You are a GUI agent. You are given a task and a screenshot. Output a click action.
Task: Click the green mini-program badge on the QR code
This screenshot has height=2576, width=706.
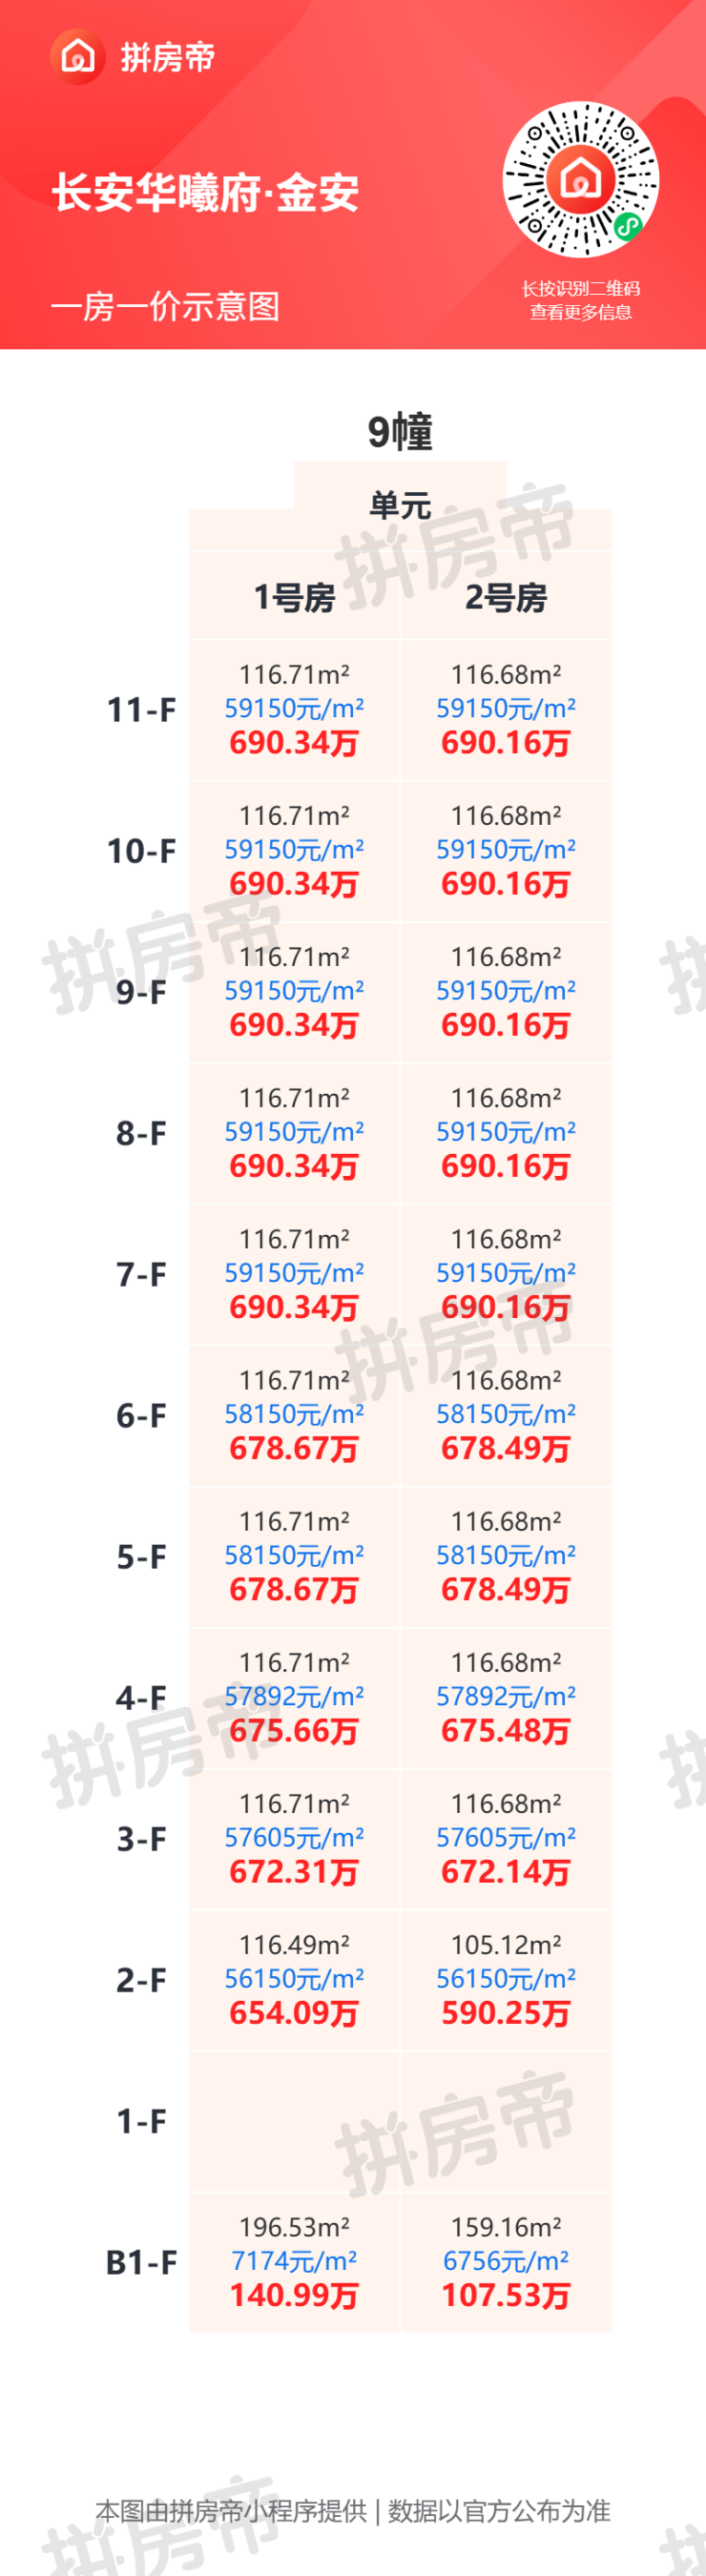tap(627, 227)
